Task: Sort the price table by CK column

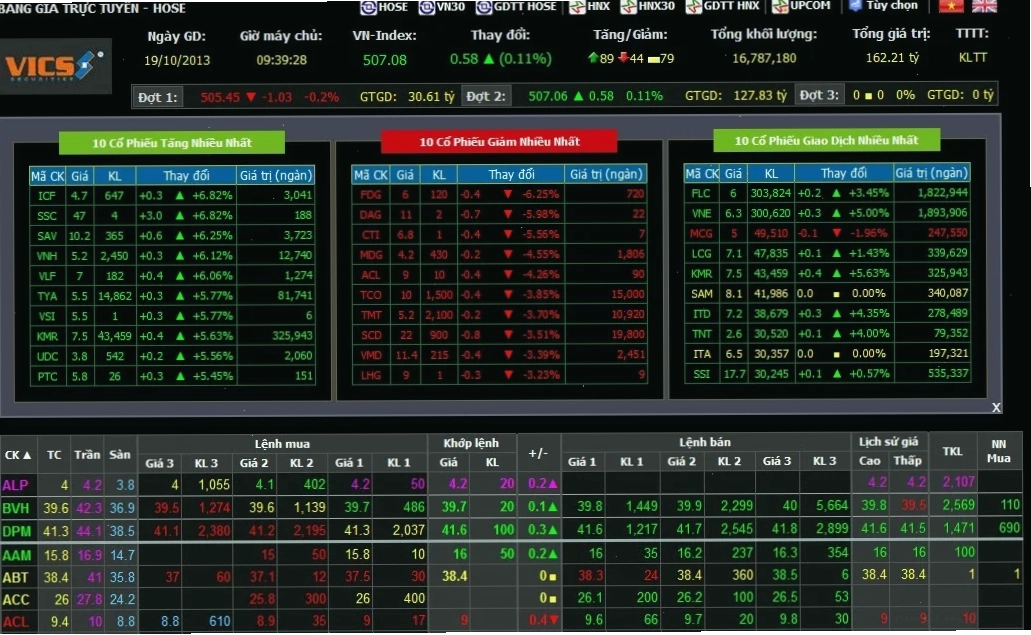Action: click(x=18, y=455)
